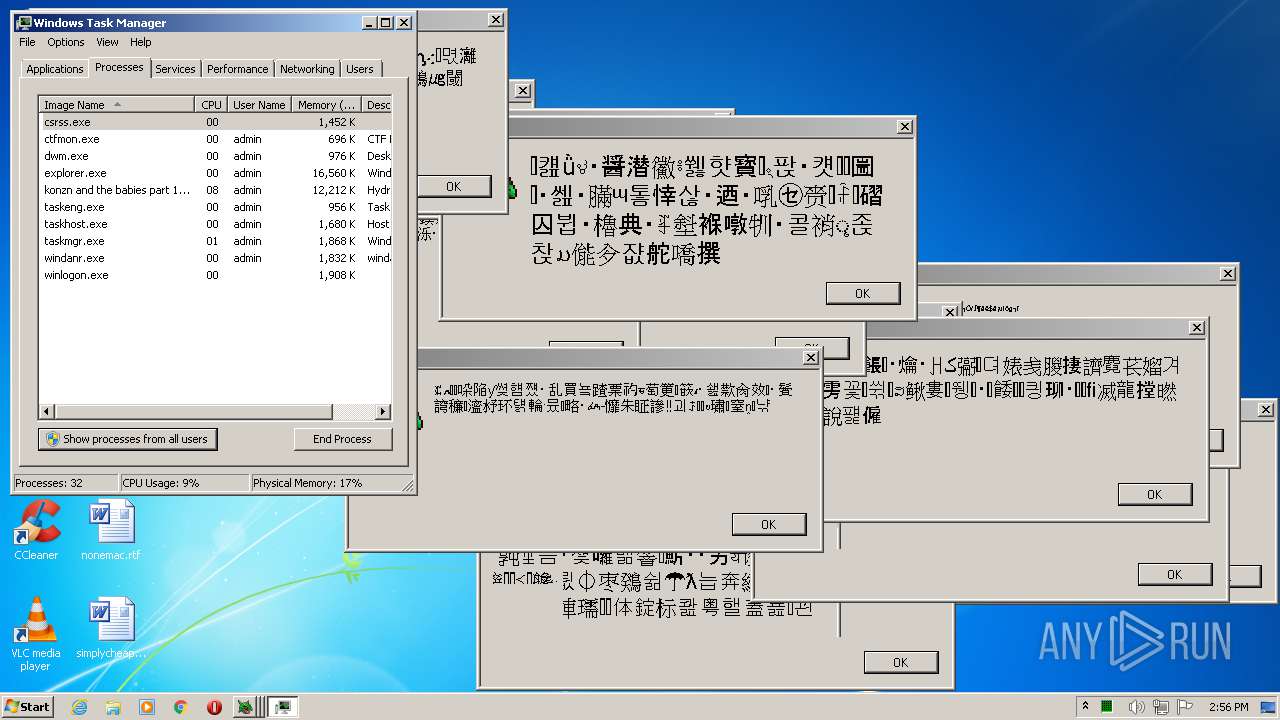Select the ctfmon.exe process row
1280x720 pixels.
point(215,139)
